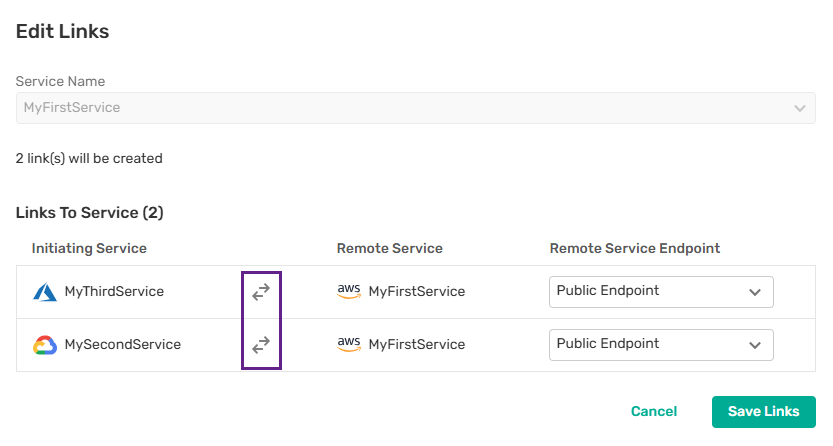Screen dimensions: 833x446
Task: Select the MyThirdService initiating service name
Action: click(114, 292)
